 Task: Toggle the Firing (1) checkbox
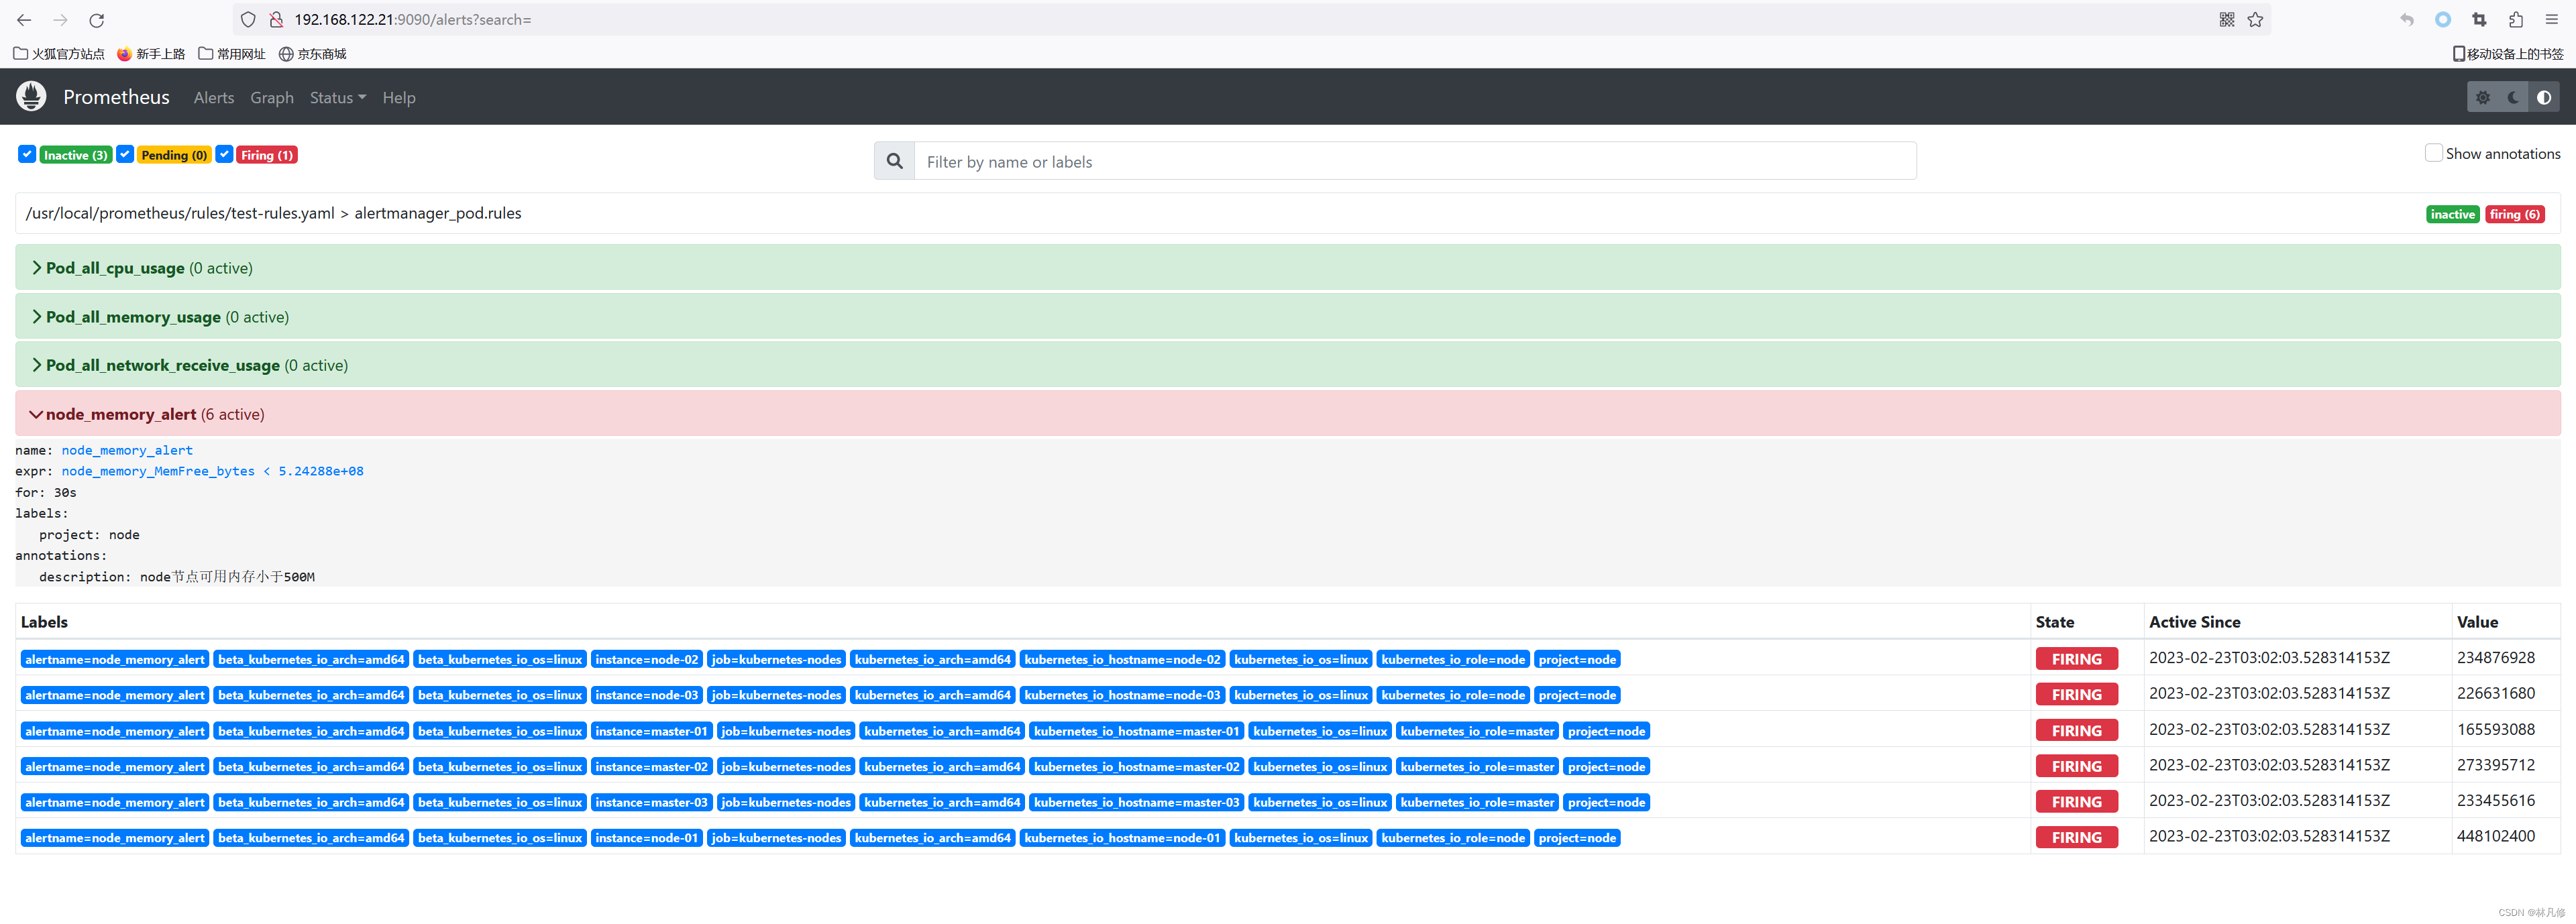click(224, 154)
